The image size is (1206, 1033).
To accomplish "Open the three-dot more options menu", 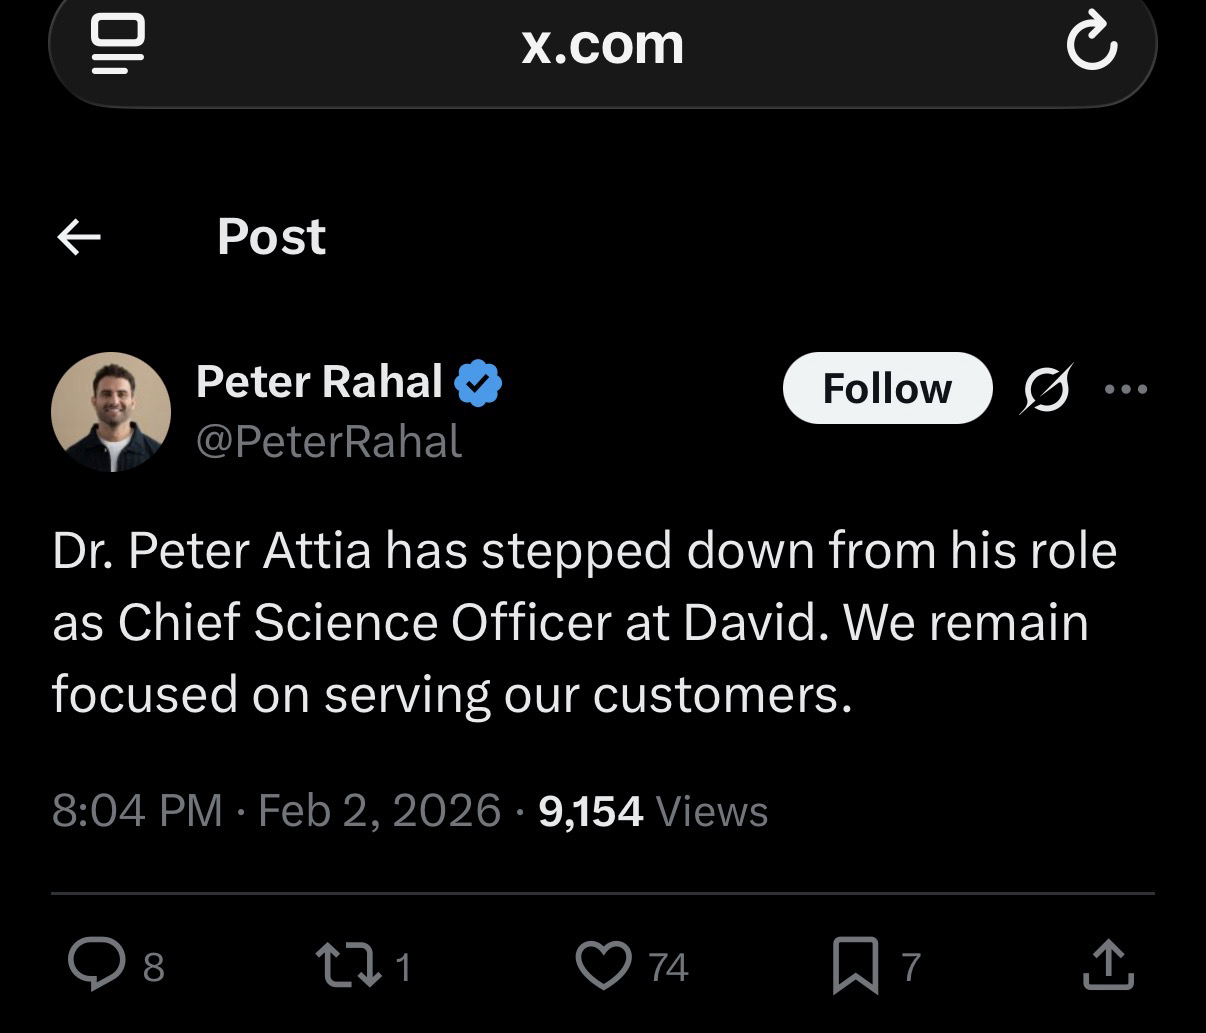I will coord(1126,388).
